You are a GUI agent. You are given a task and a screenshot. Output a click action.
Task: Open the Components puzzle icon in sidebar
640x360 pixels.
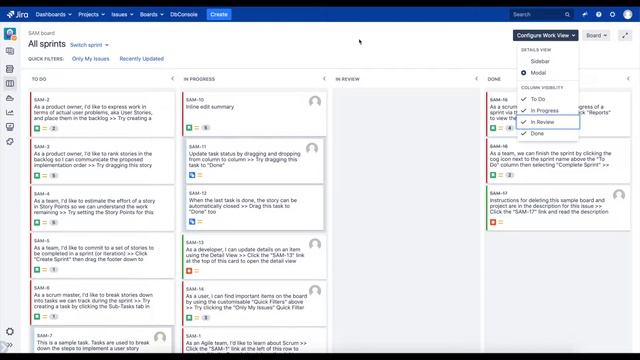pyautogui.click(x=10, y=142)
